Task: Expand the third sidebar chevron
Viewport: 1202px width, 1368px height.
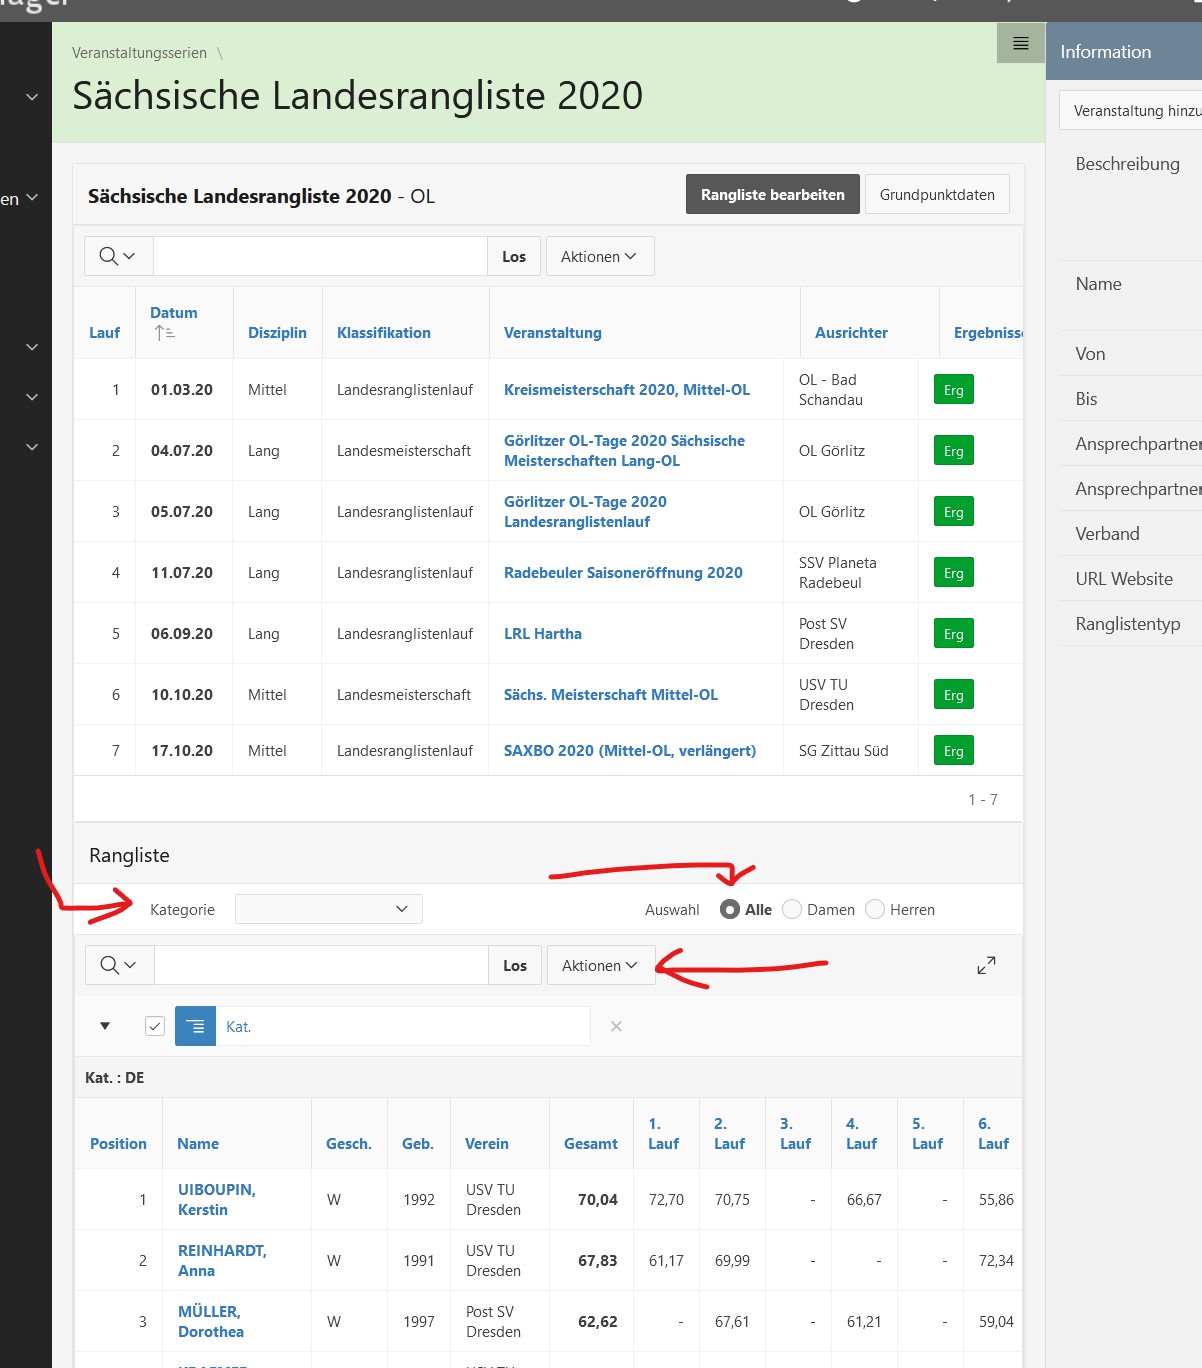Action: (32, 347)
